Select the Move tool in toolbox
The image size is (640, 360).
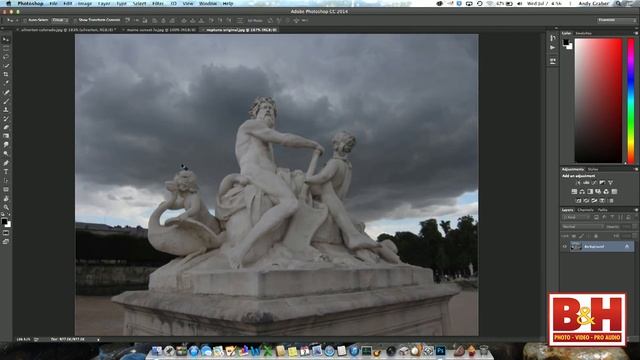6,39
